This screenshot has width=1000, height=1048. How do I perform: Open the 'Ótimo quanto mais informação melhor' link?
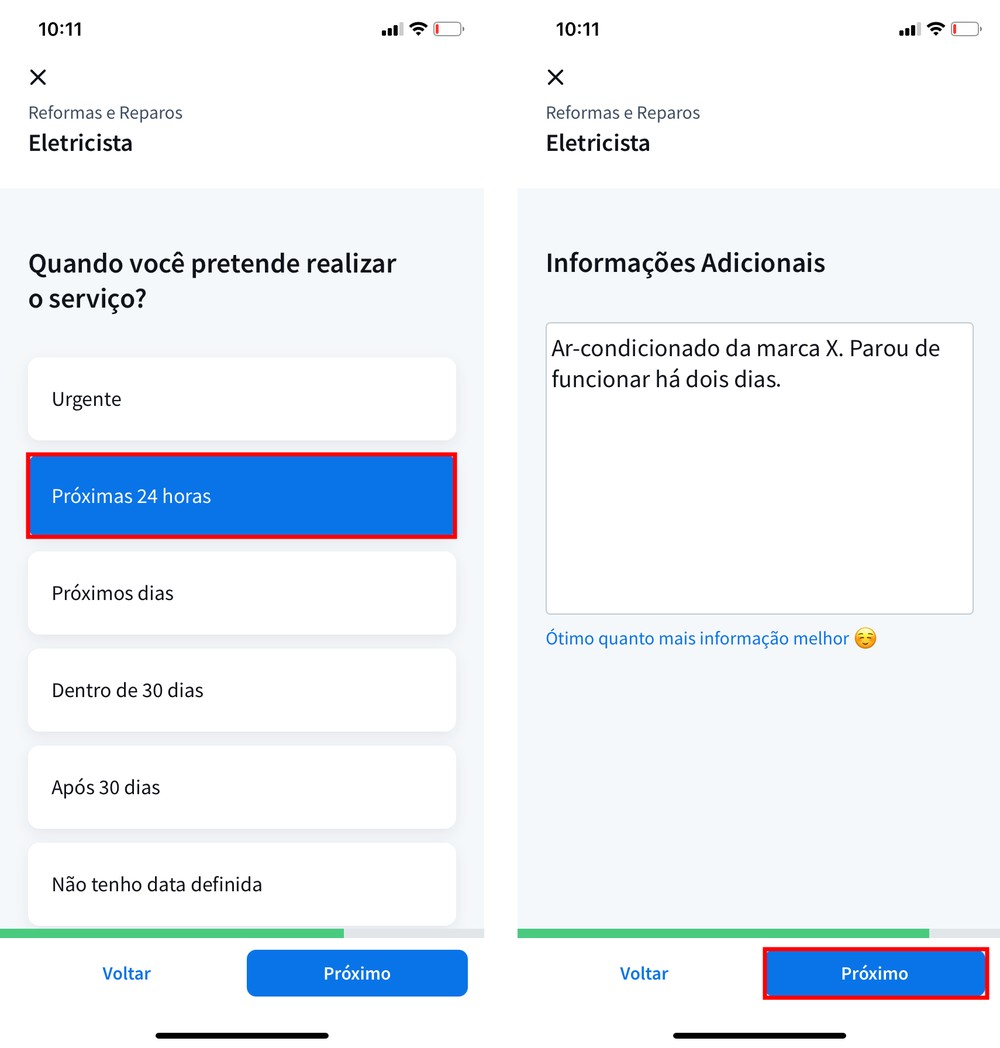tap(700, 638)
